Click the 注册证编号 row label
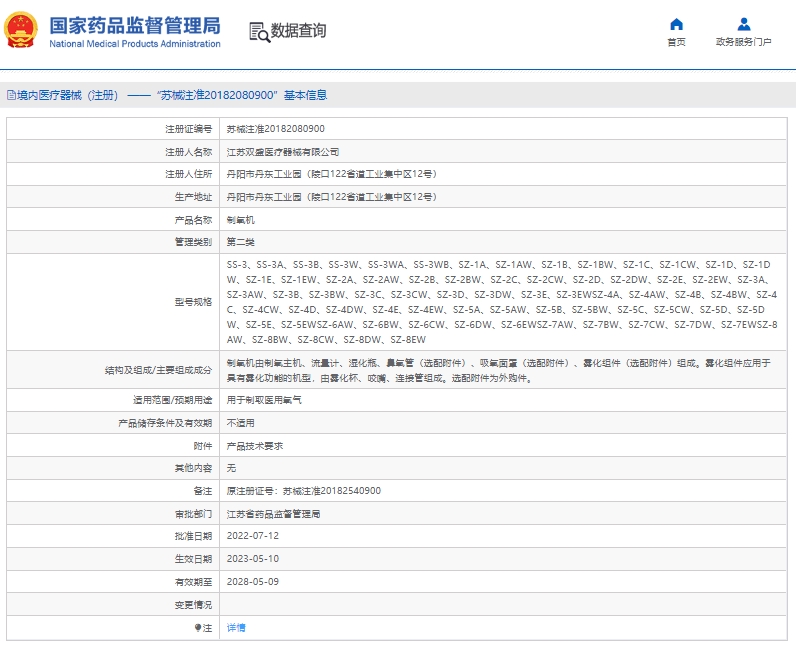Viewport: 796px width, 646px height. 188,129
